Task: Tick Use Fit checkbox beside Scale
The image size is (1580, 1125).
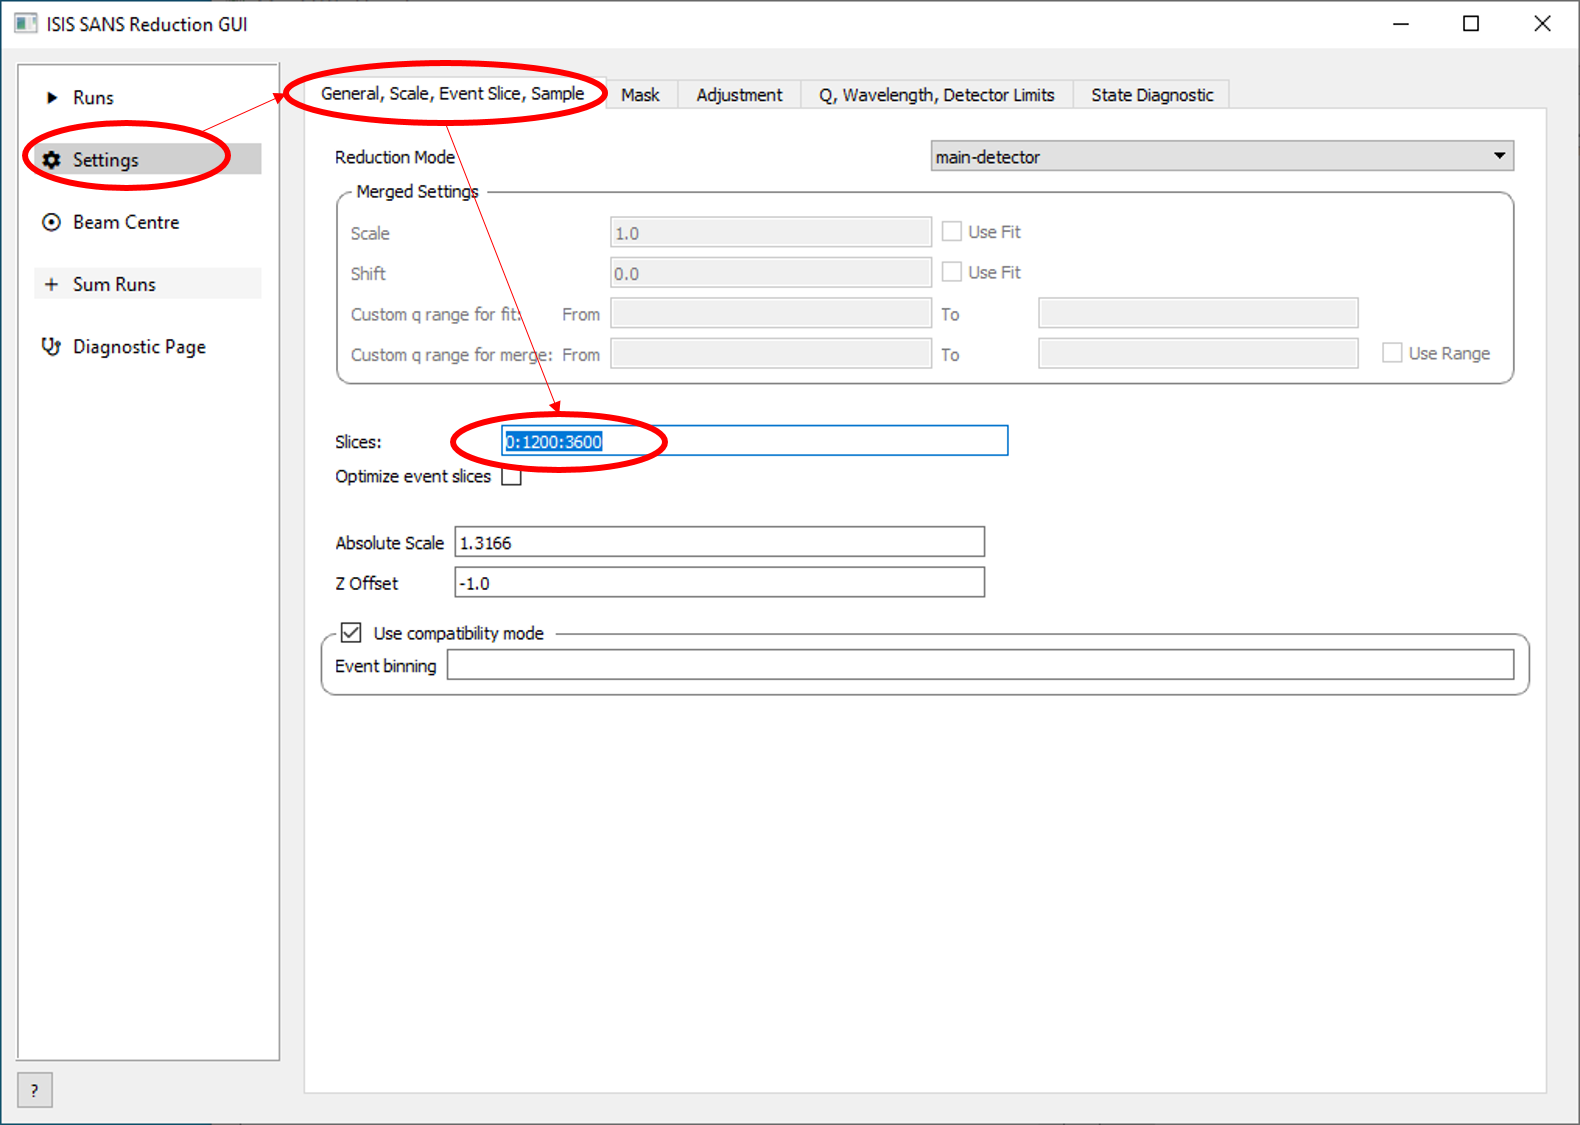Action: pos(952,232)
